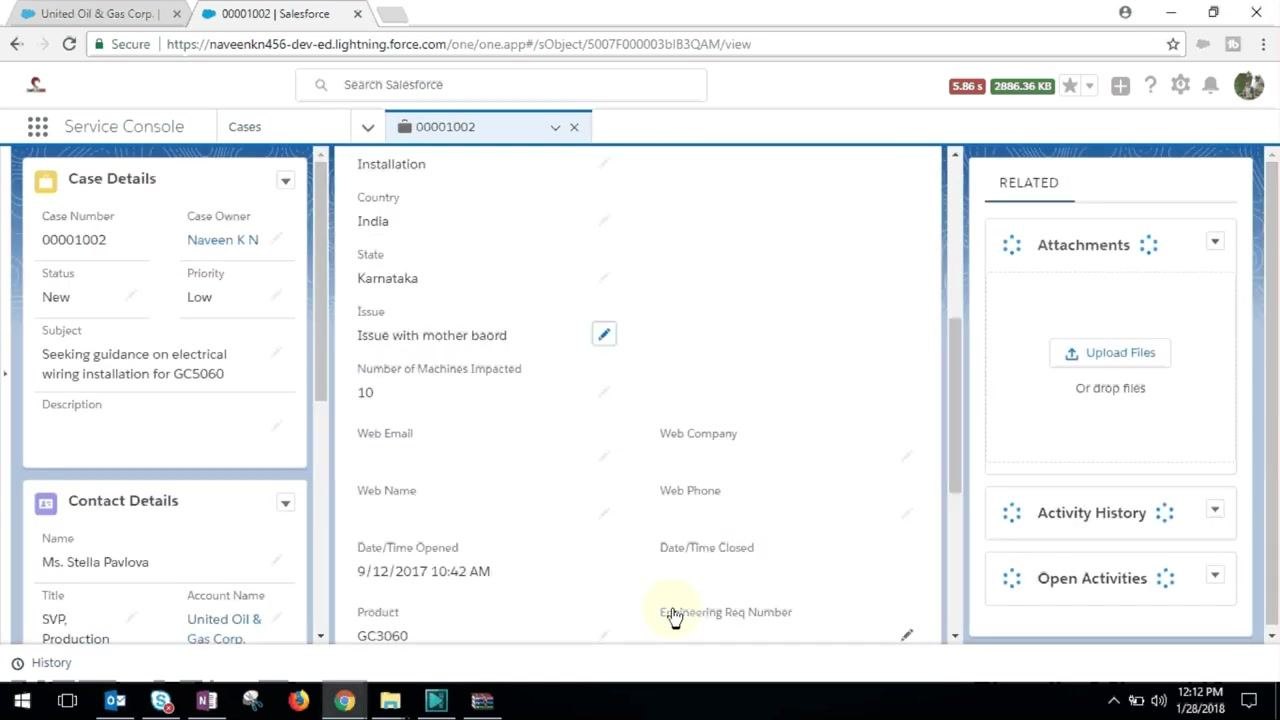Click the Upload Files button
This screenshot has width=1280, height=720.
tap(1110, 353)
